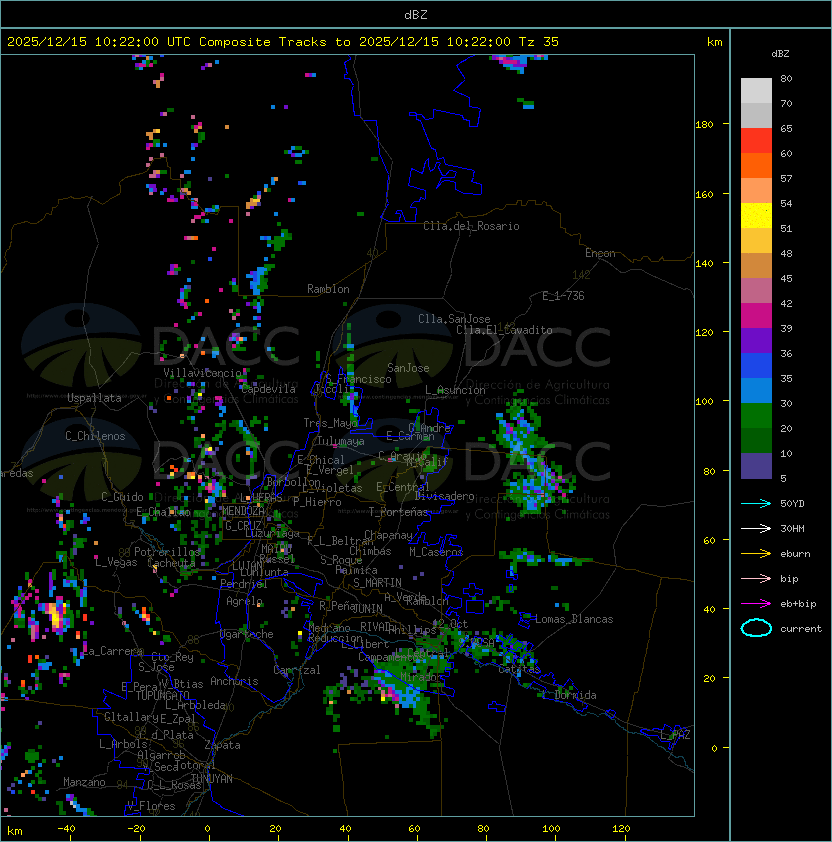The width and height of the screenshot is (832, 842).
Task: Click the 'L_Vegas' label
Action: (116, 562)
